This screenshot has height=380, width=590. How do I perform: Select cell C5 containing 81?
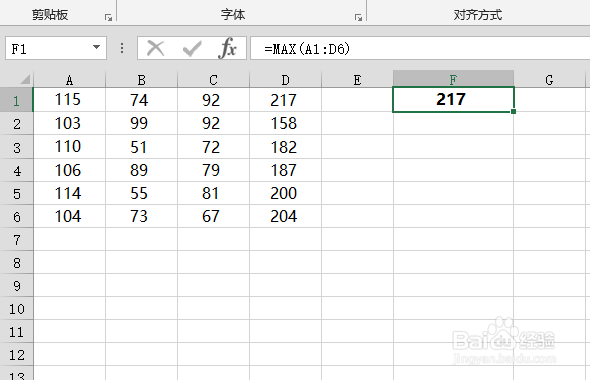pyautogui.click(x=213, y=193)
